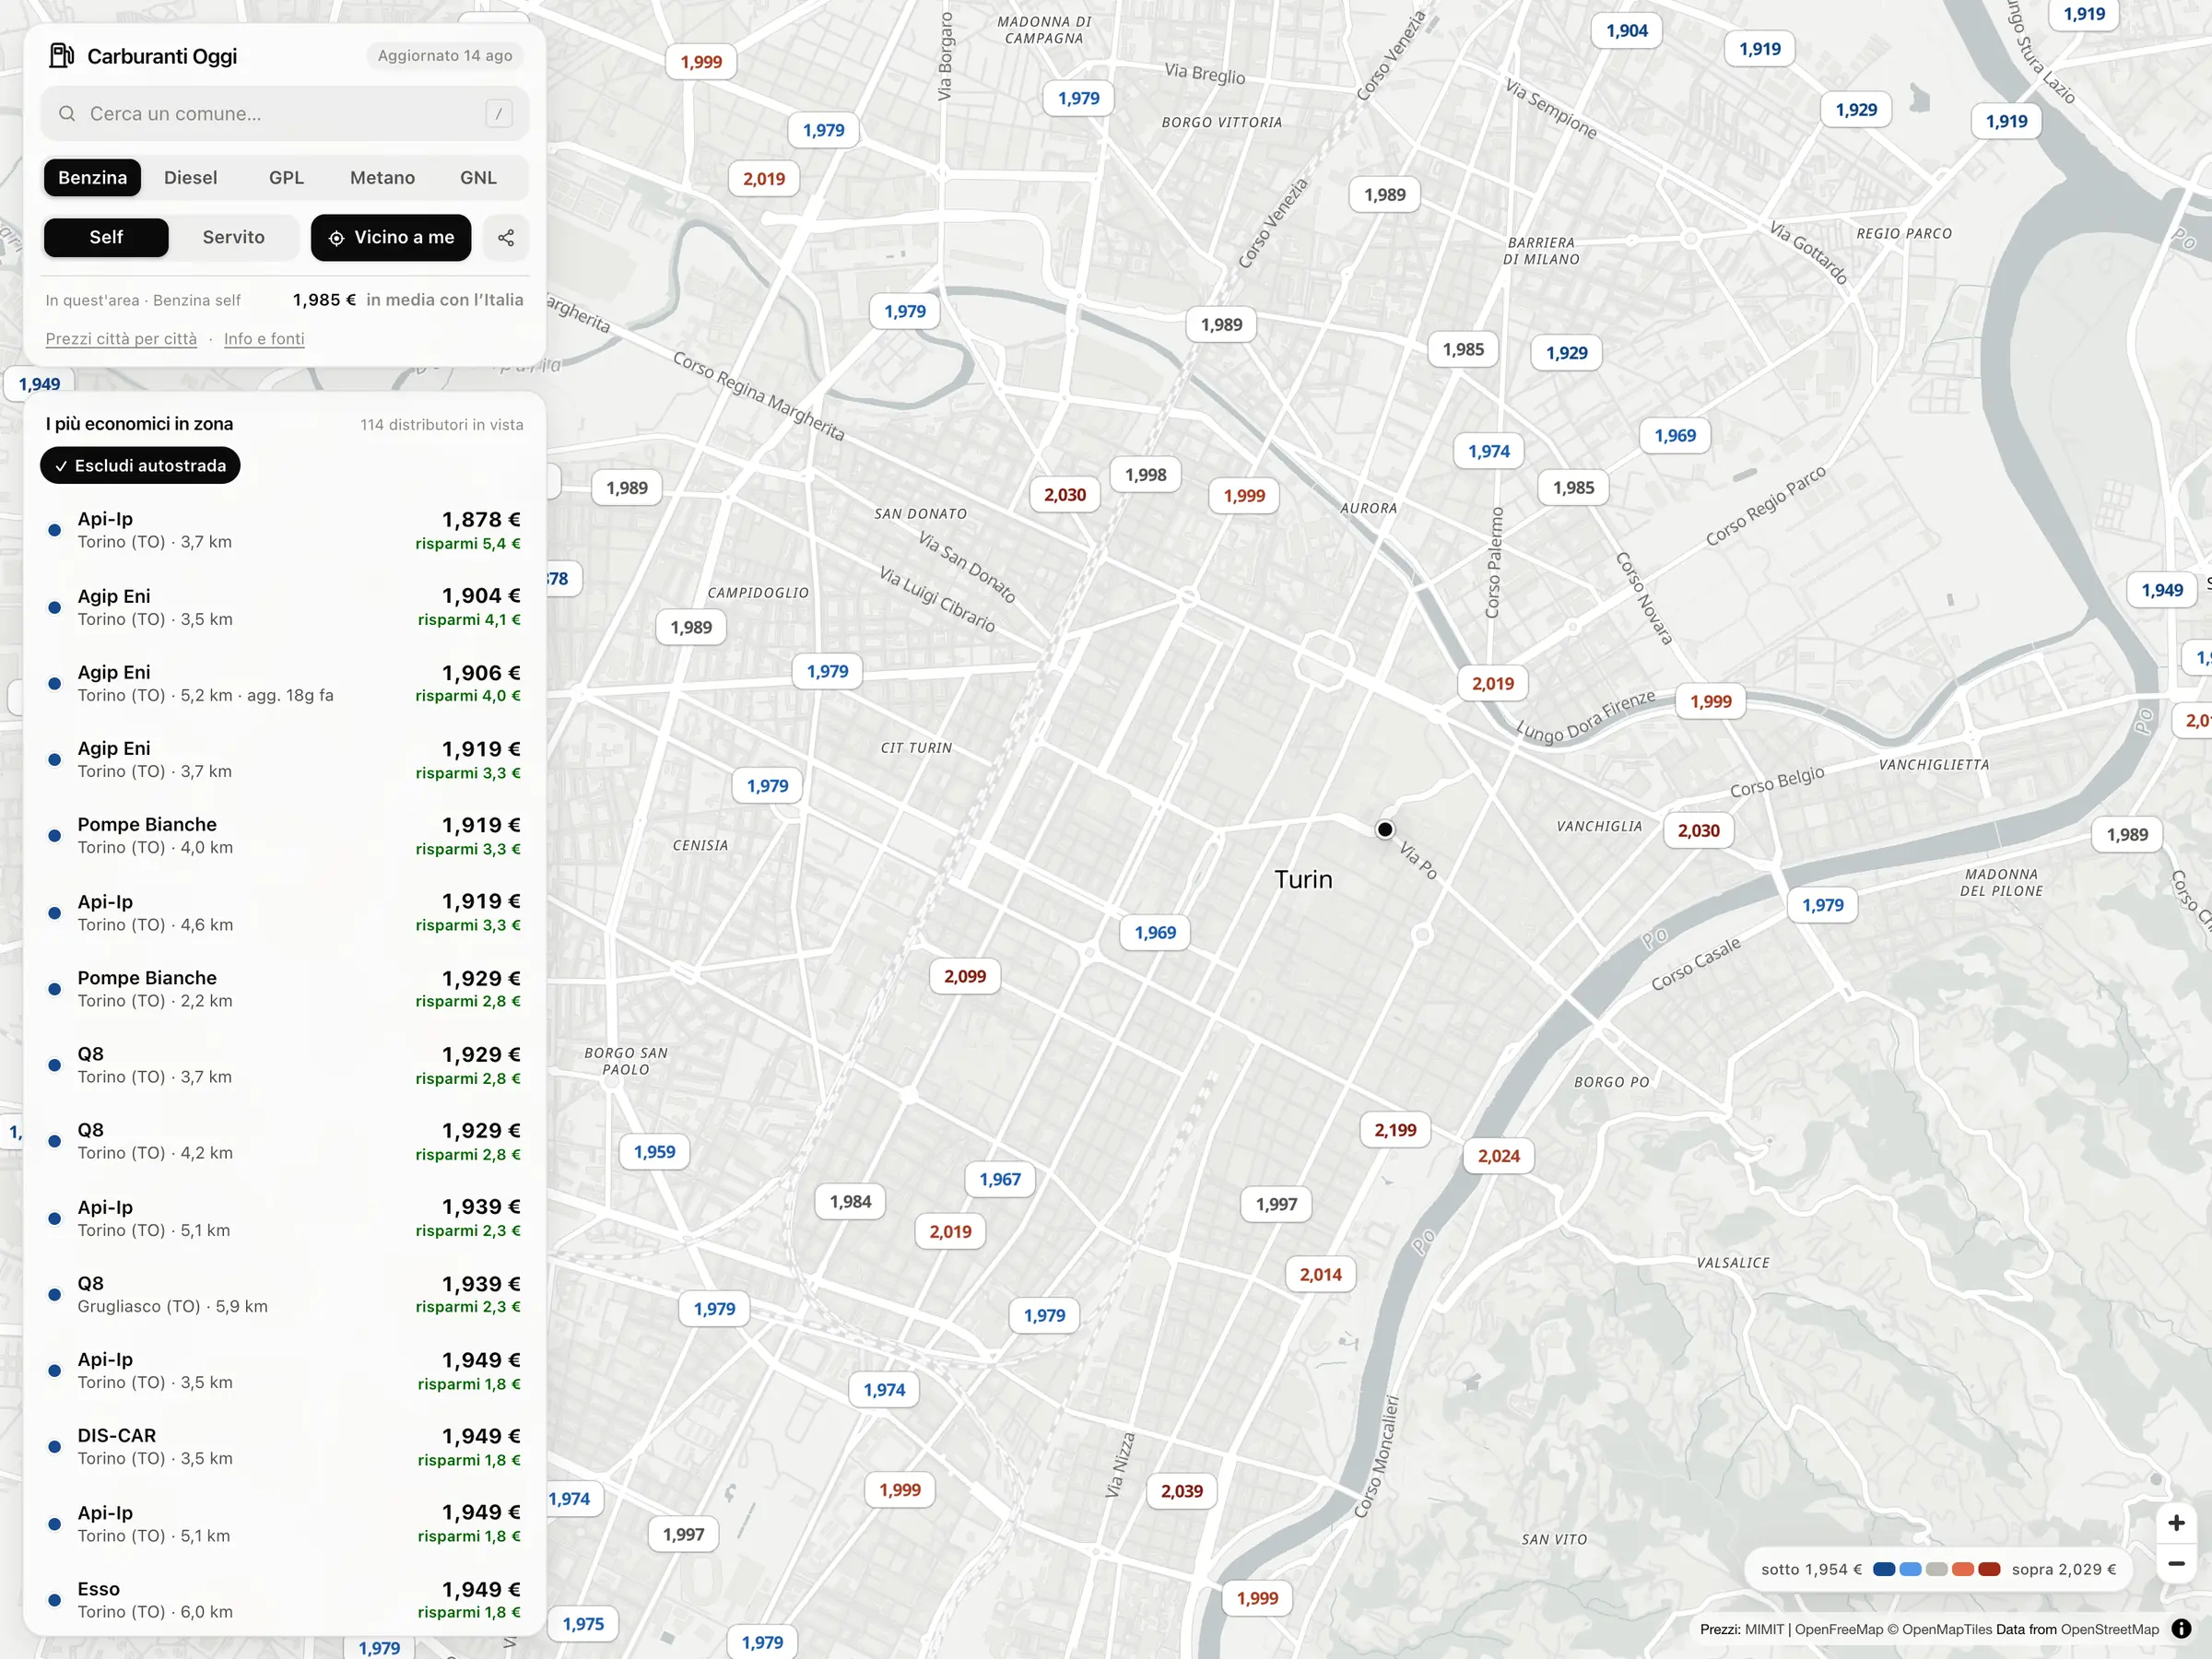Select the Benzina fuel tab
This screenshot has width=2212, height=1659.
tap(93, 178)
